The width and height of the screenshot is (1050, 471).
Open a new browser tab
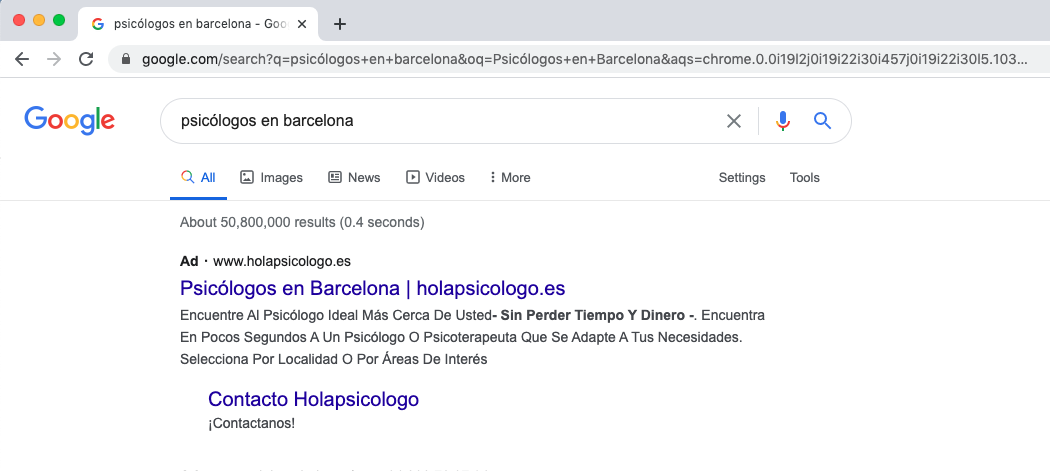click(x=340, y=24)
